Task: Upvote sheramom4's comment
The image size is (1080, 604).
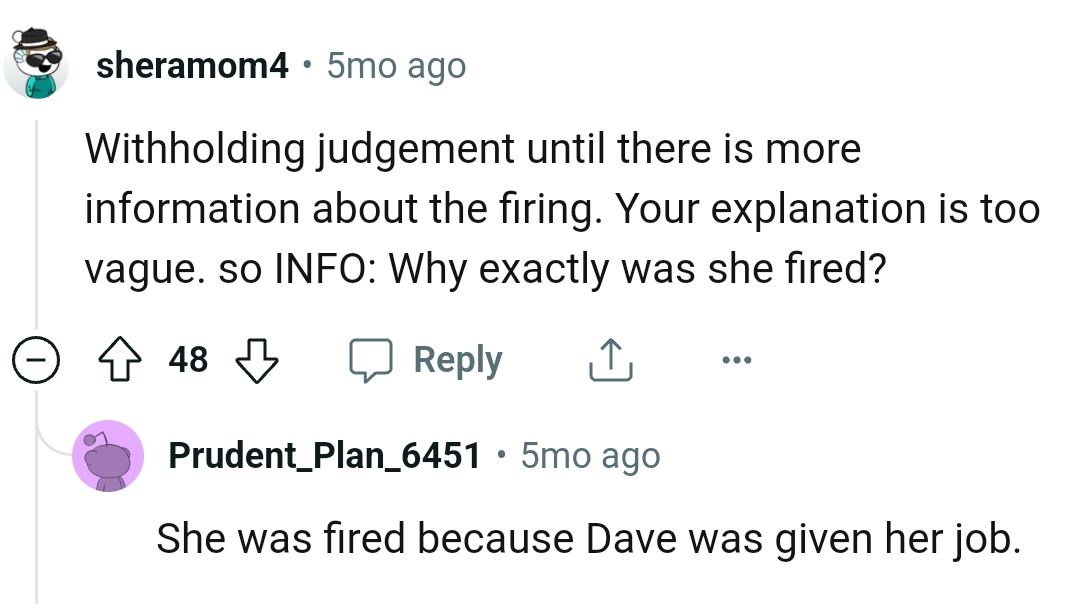Action: [121, 359]
